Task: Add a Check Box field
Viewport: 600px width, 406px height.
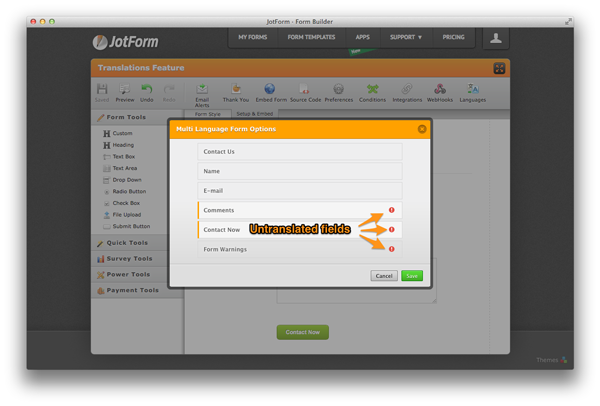Action: (x=121, y=203)
